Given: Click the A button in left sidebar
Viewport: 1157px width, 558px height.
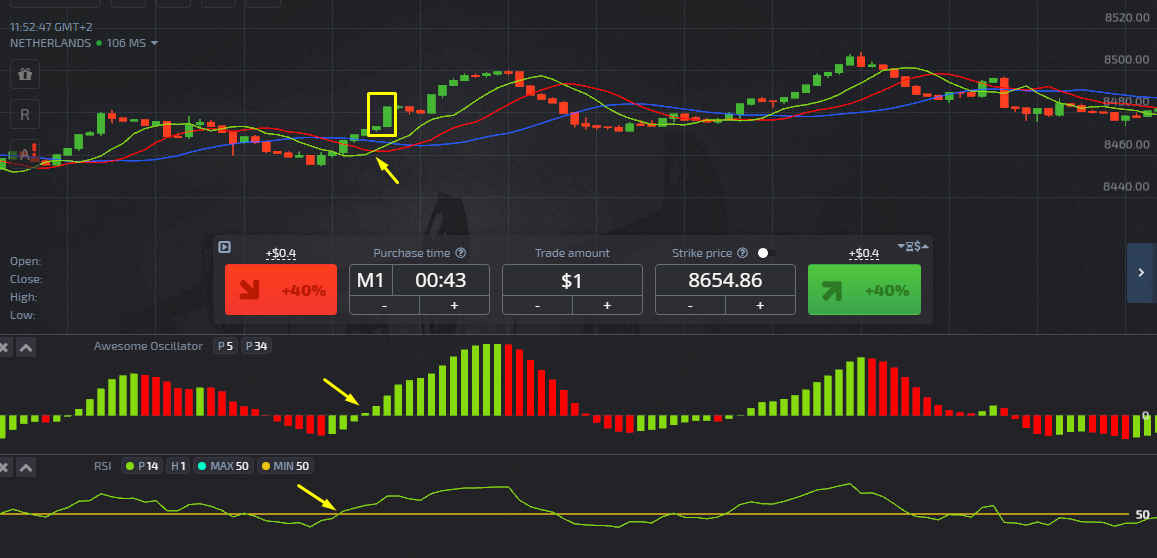Looking at the screenshot, I should point(25,155).
